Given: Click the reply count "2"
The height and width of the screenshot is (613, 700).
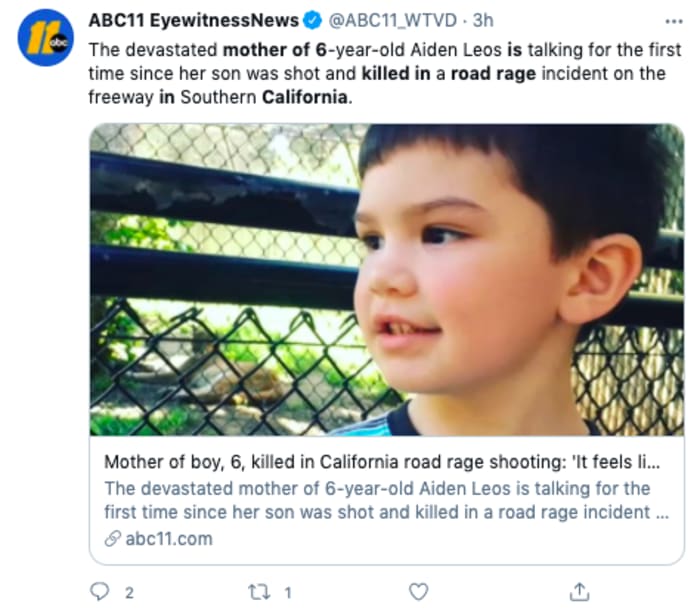Looking at the screenshot, I should (x=129, y=592).
